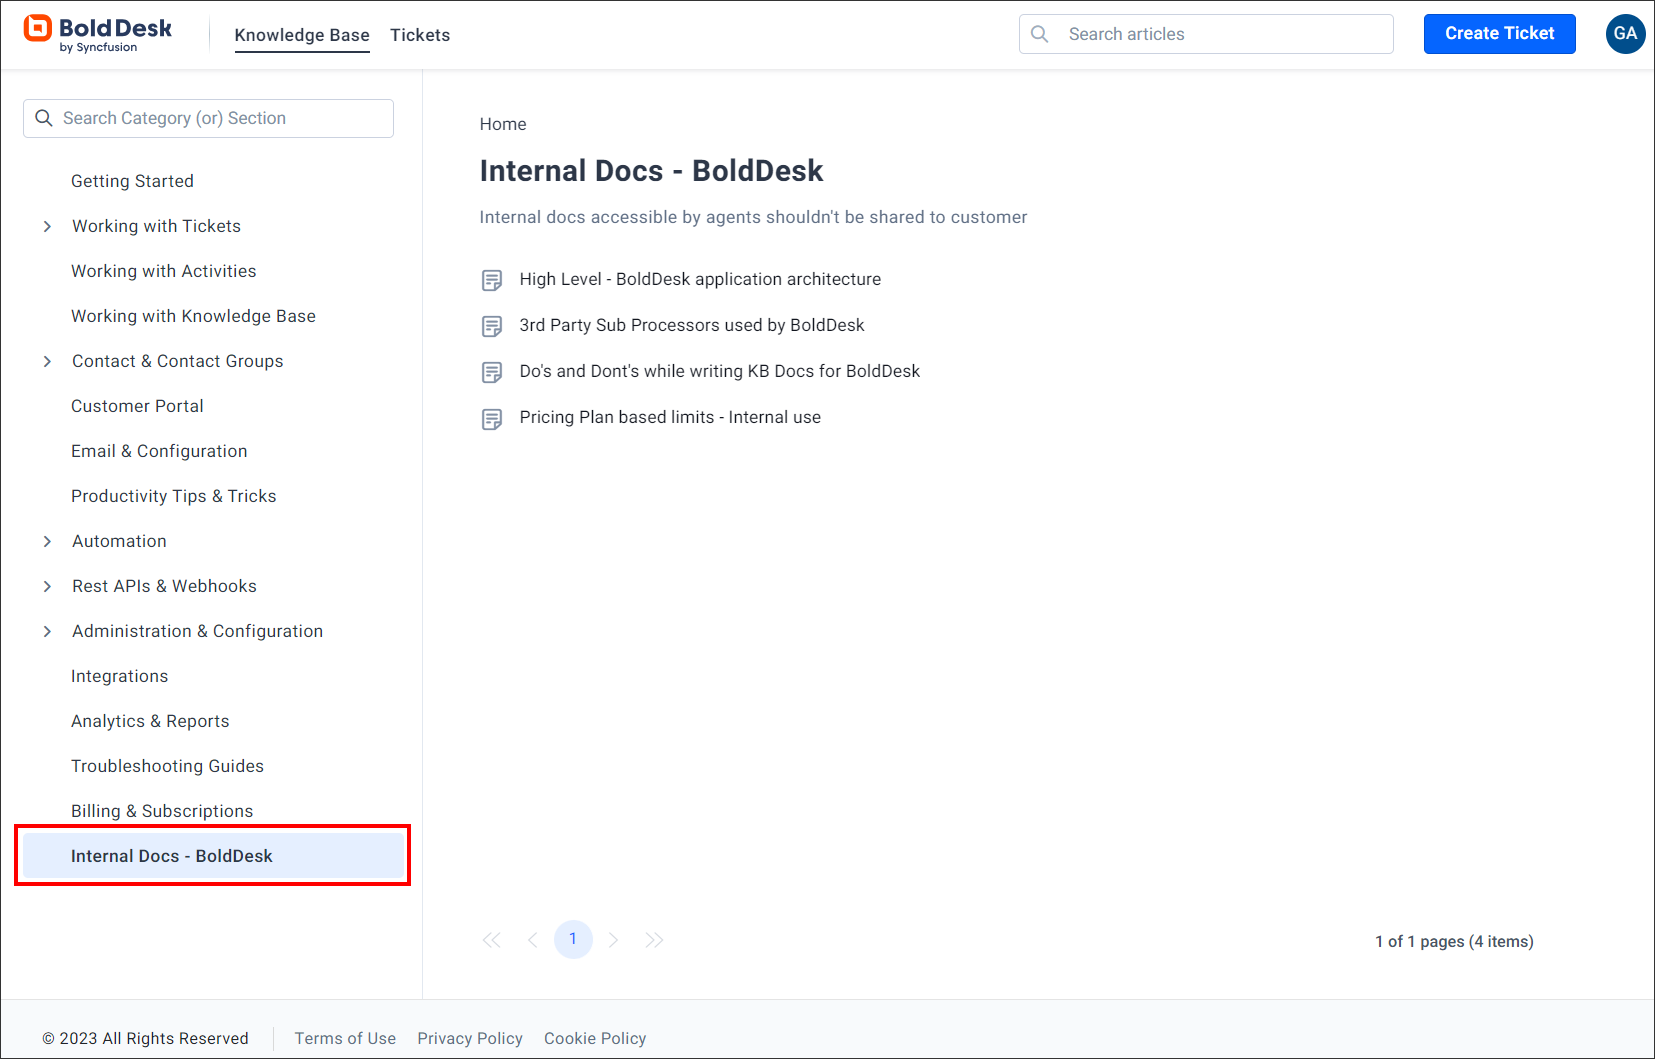
Task: Click the document icon beside High Level article
Action: 492,280
